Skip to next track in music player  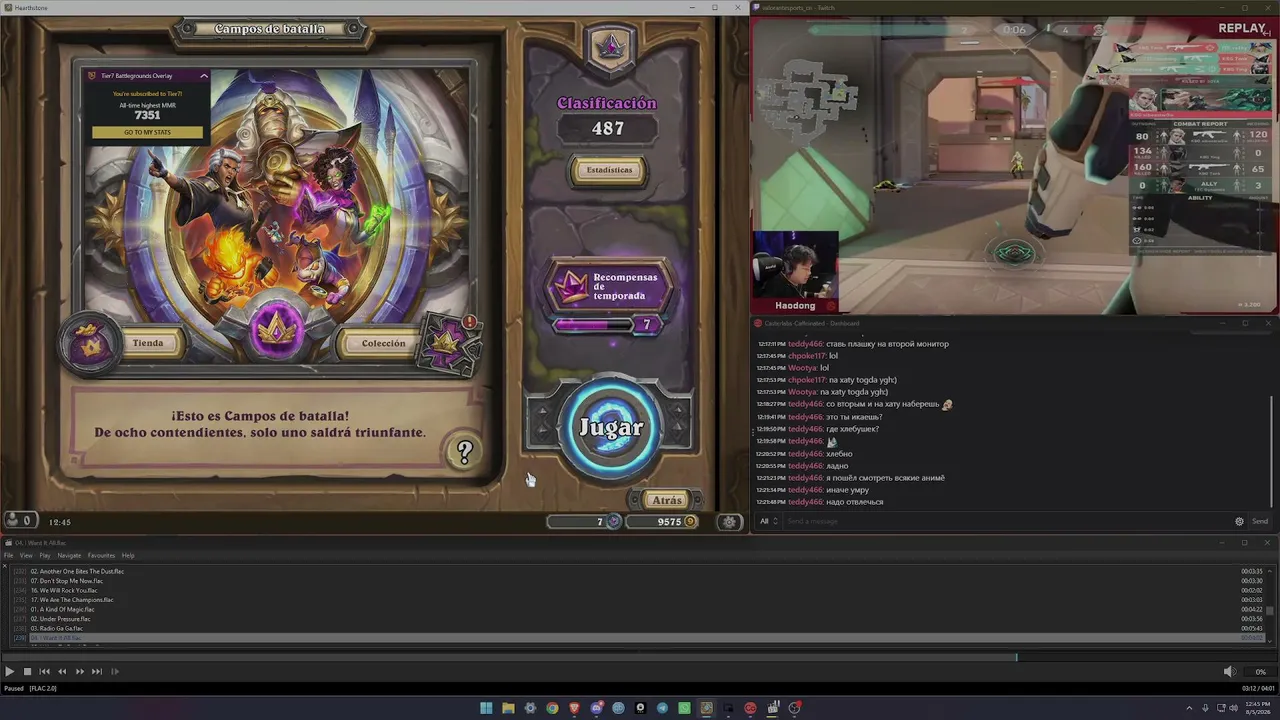click(x=97, y=672)
